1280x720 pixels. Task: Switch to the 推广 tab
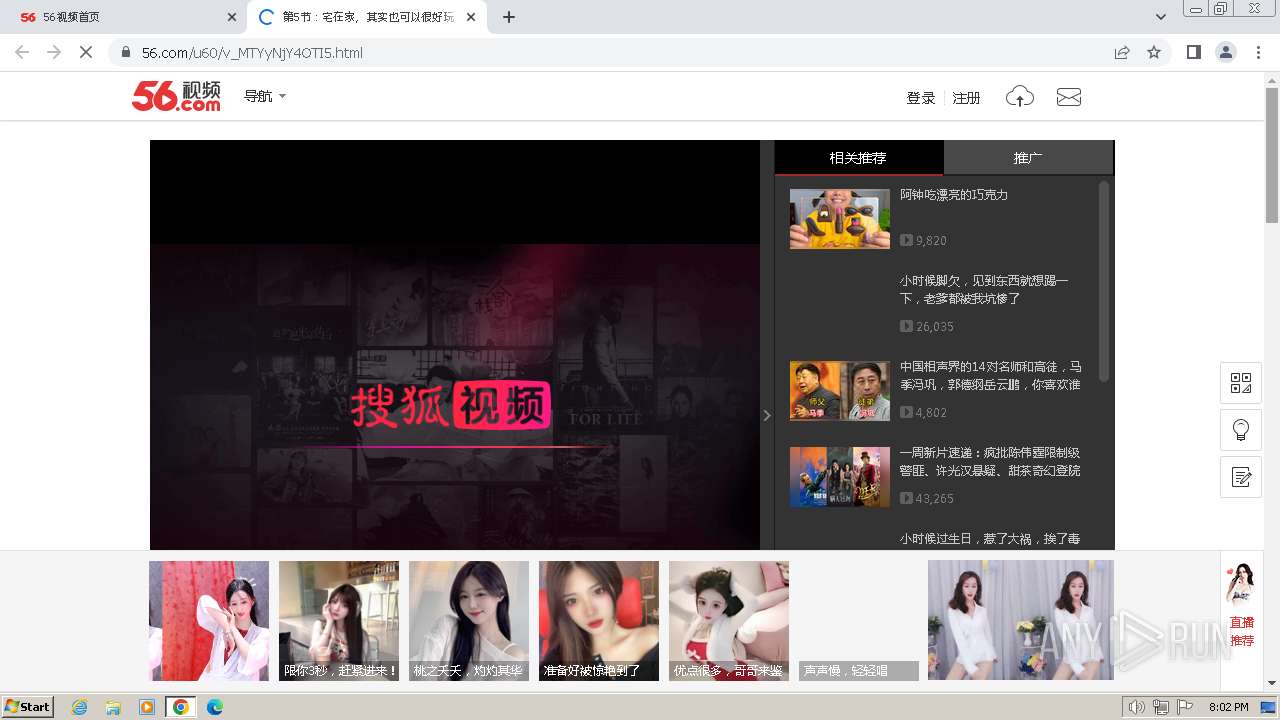(x=1028, y=158)
